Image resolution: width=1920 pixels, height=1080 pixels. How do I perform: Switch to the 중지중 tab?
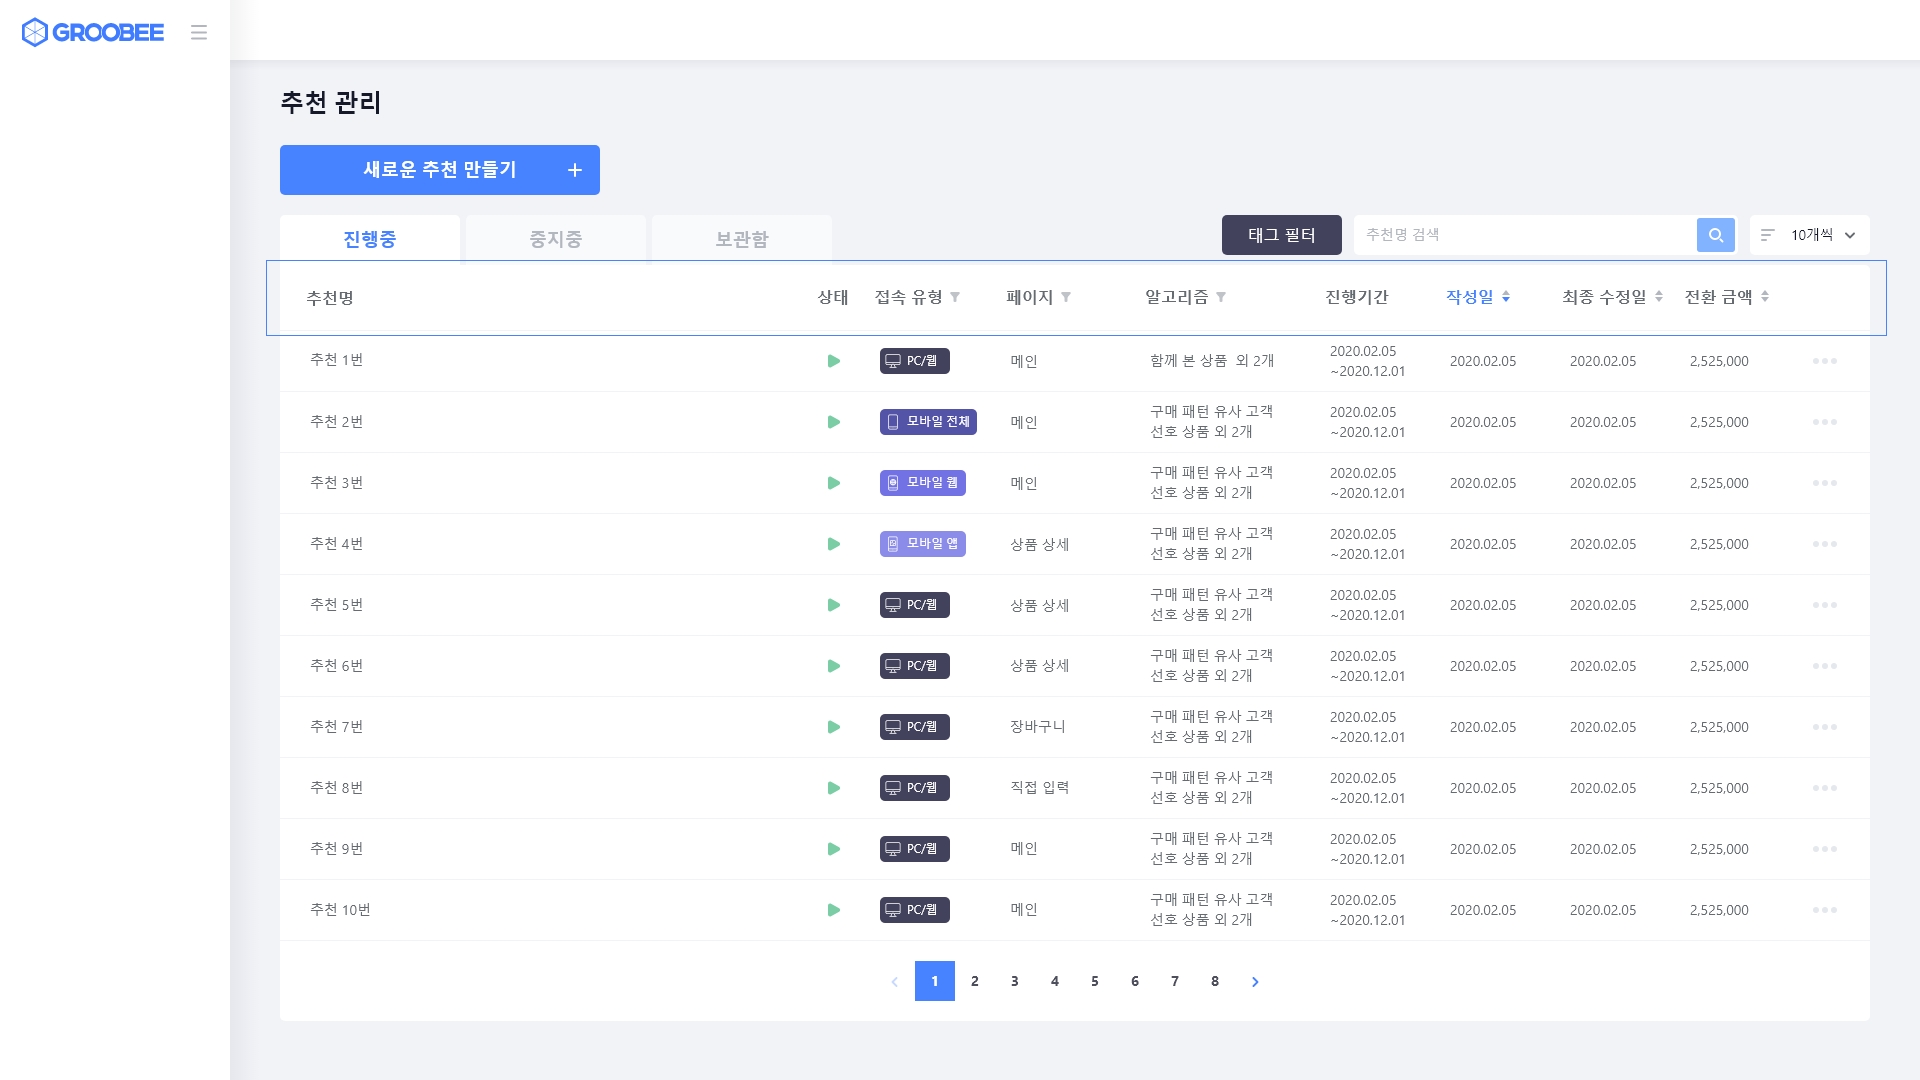pos(555,239)
